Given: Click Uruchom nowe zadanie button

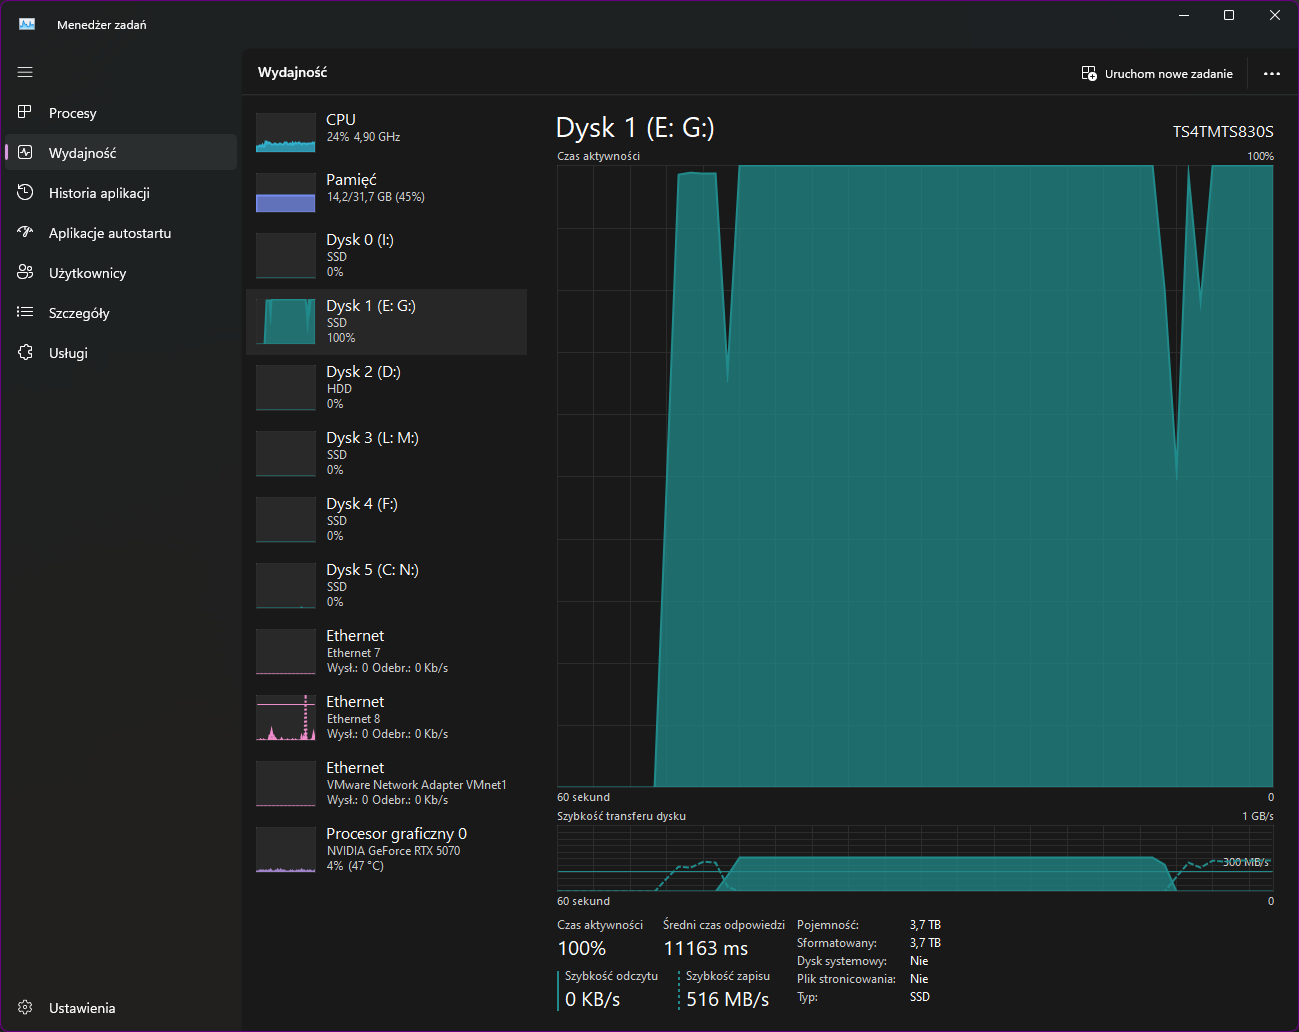Looking at the screenshot, I should pos(1157,73).
